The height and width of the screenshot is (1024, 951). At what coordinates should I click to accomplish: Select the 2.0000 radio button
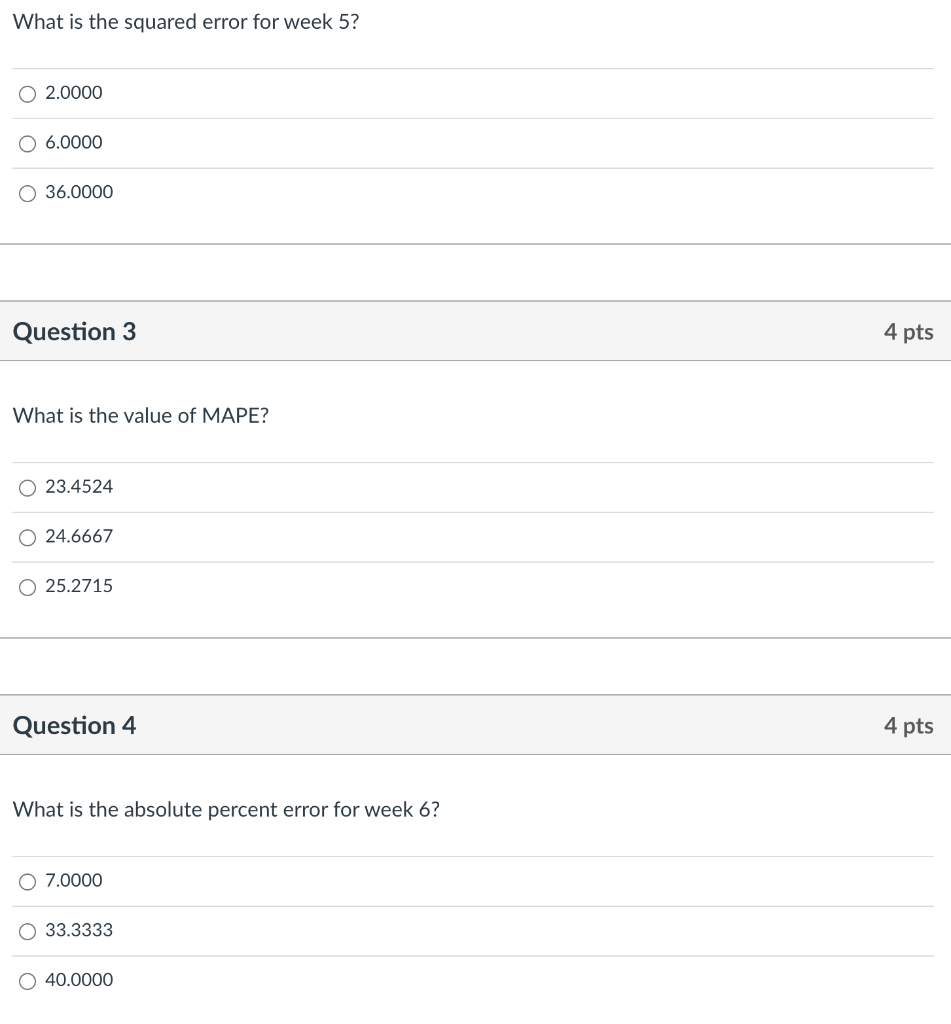[x=28, y=93]
